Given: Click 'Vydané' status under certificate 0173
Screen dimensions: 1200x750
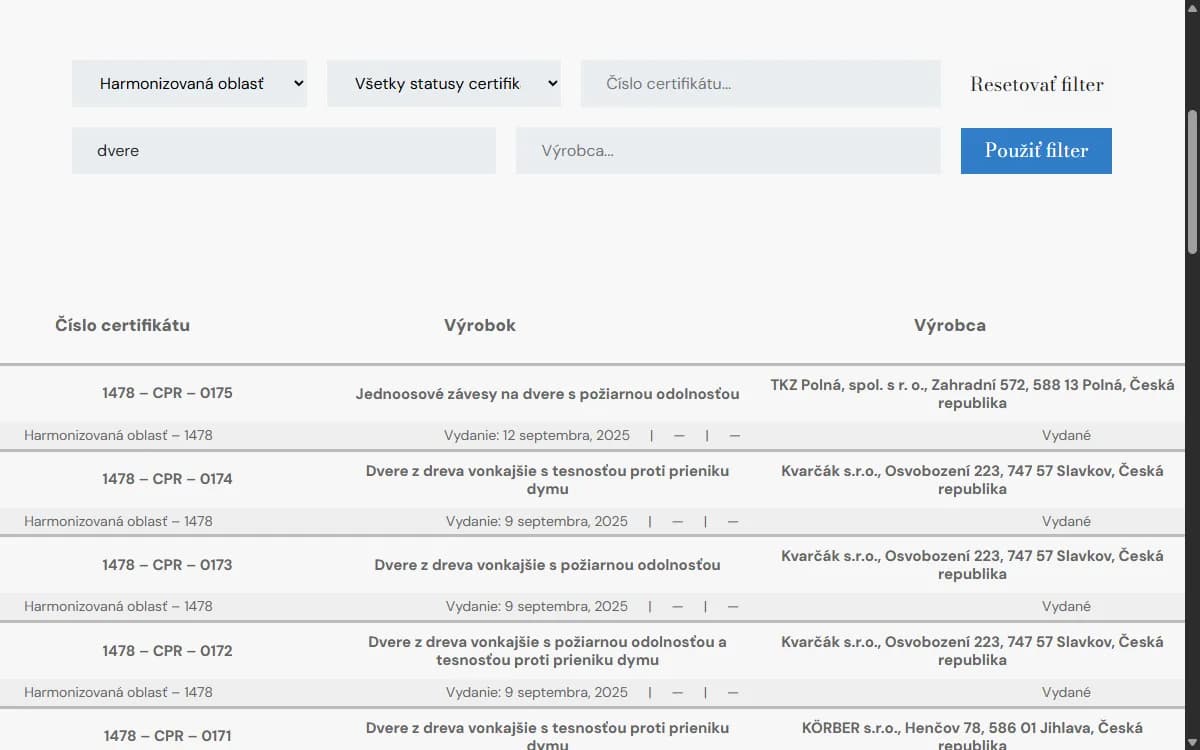Looking at the screenshot, I should pos(1066,606).
